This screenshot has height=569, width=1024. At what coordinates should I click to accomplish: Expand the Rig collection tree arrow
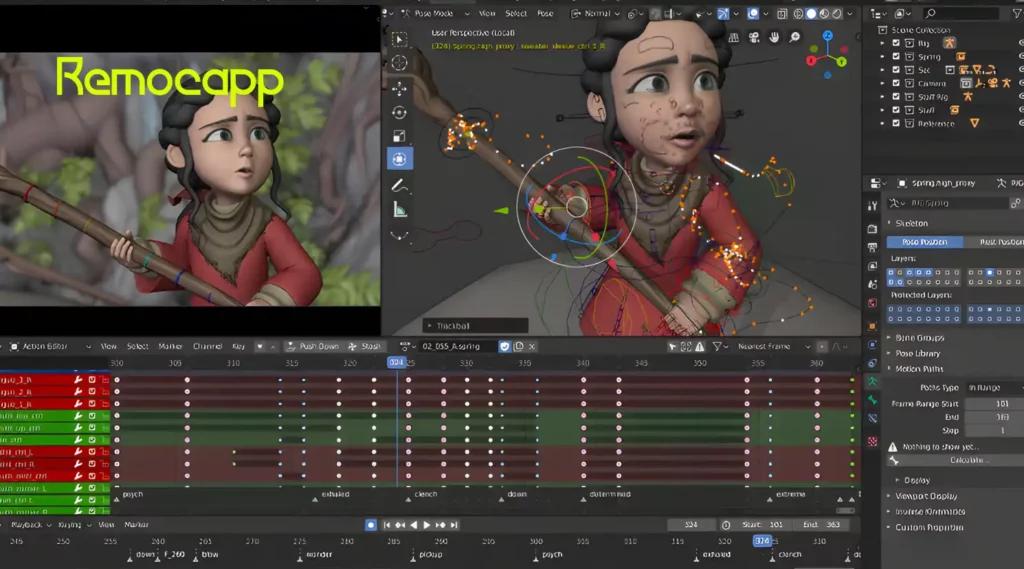pyautogui.click(x=882, y=43)
